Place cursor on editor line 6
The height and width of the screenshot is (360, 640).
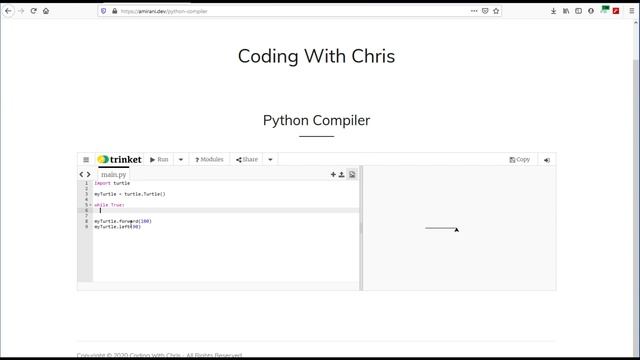(227, 210)
